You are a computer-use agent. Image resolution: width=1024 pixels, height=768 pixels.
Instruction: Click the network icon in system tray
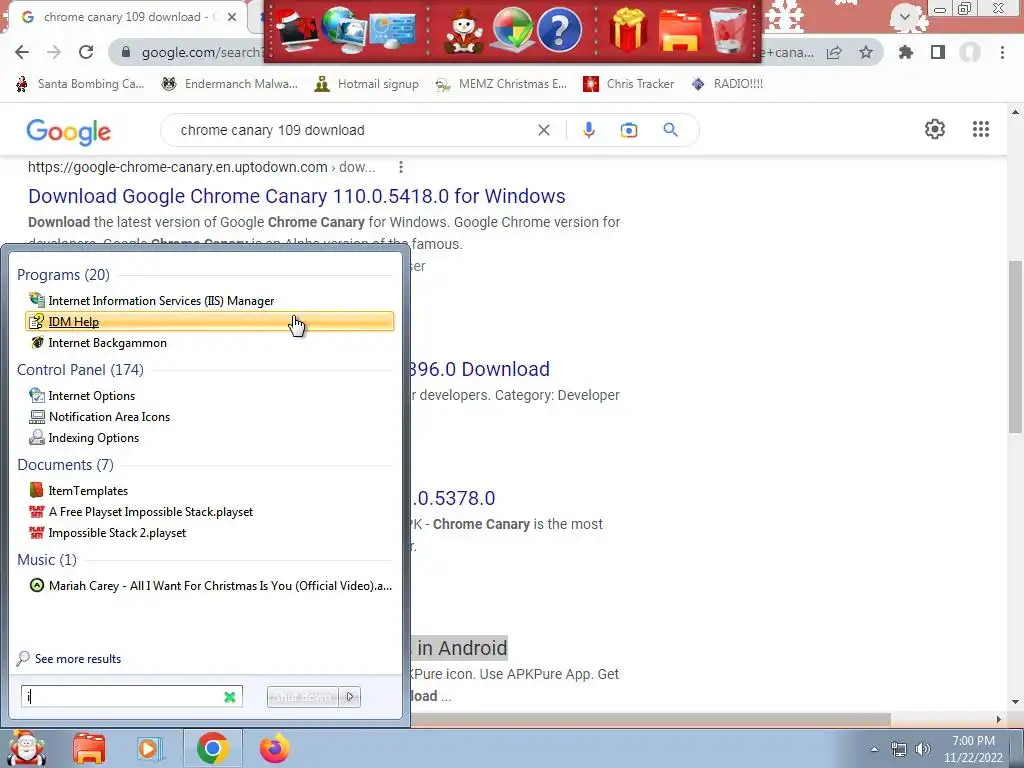[898, 749]
